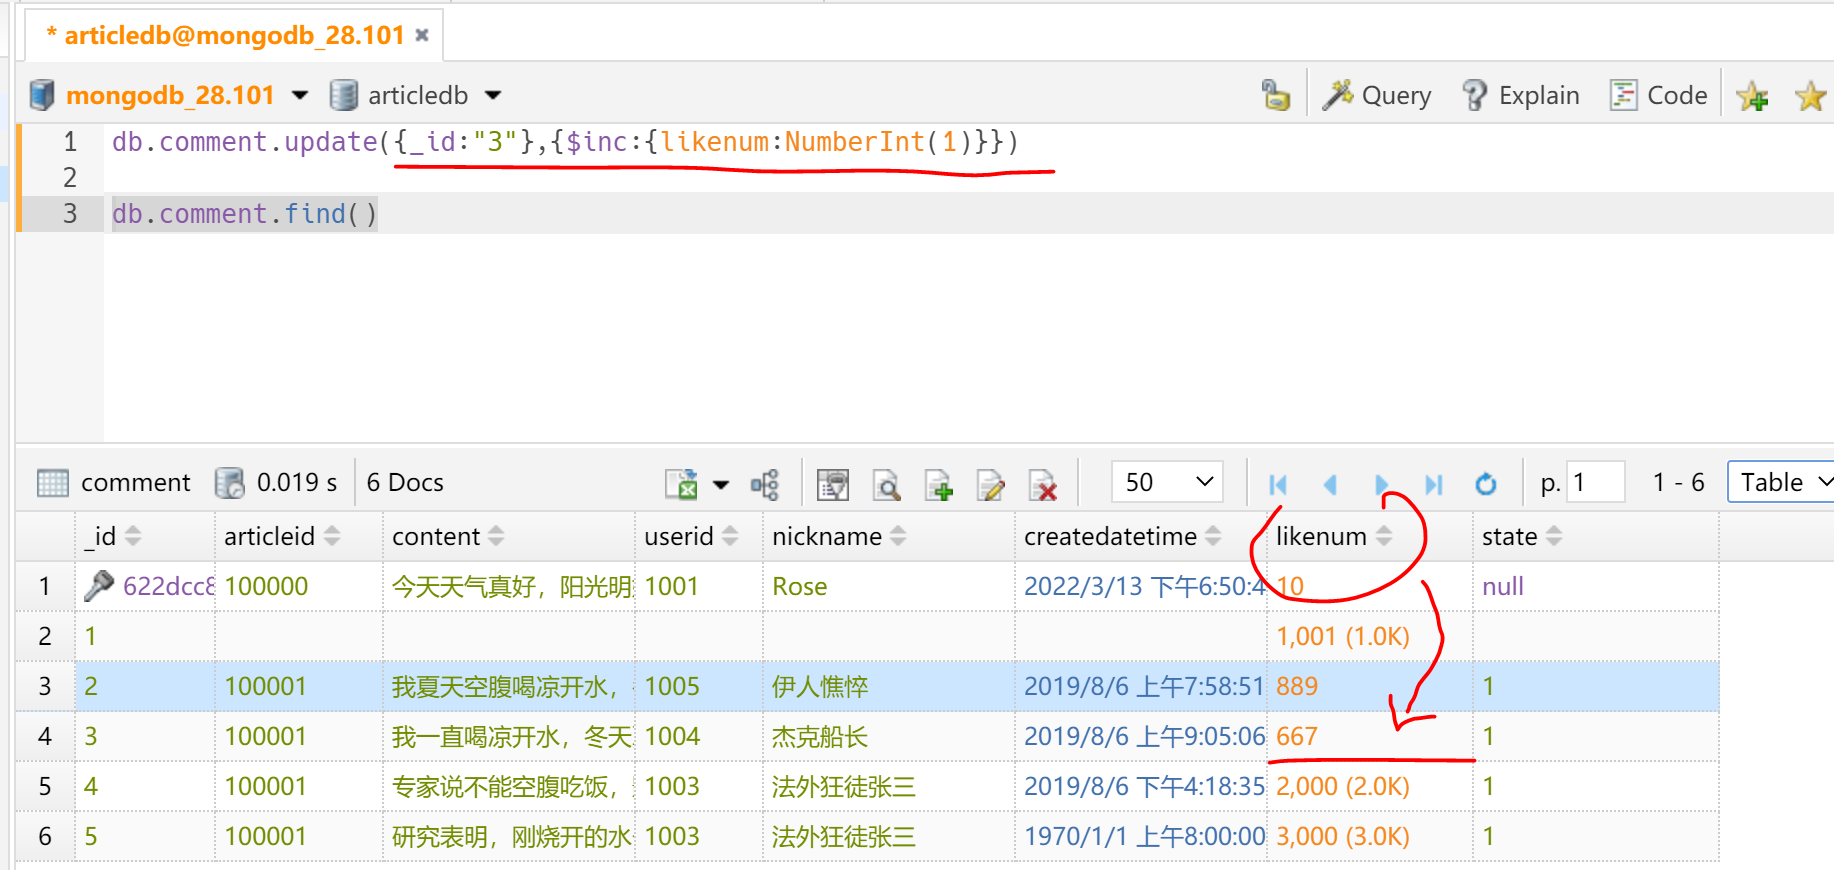Image resolution: width=1834 pixels, height=870 pixels.
Task: Toggle sort arrows on articleid column
Action: coord(332,536)
